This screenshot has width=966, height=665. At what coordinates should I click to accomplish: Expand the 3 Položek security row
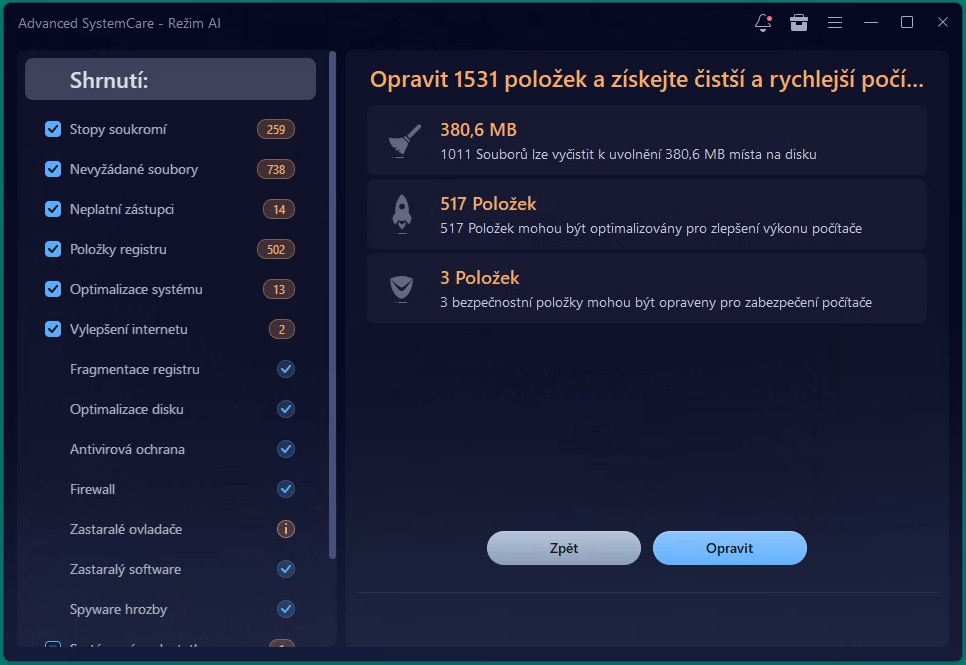point(646,288)
